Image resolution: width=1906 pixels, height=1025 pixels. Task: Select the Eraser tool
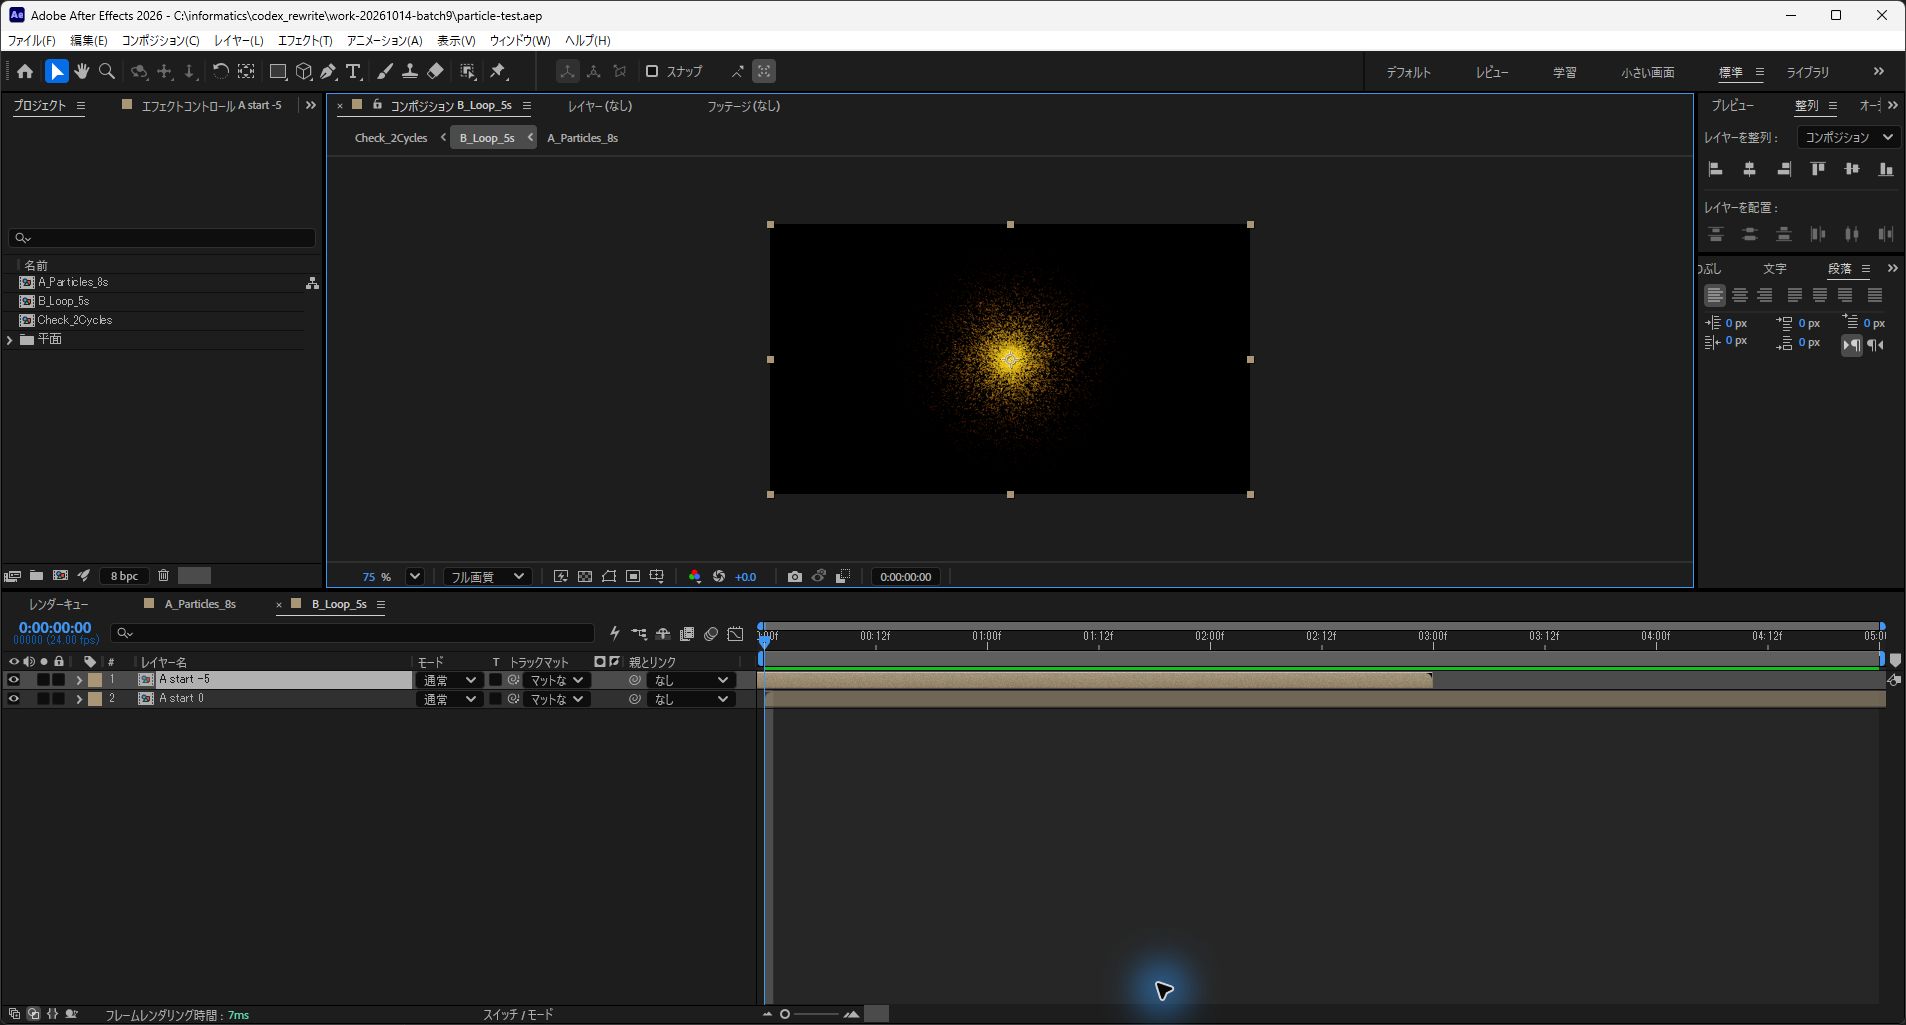coord(435,71)
